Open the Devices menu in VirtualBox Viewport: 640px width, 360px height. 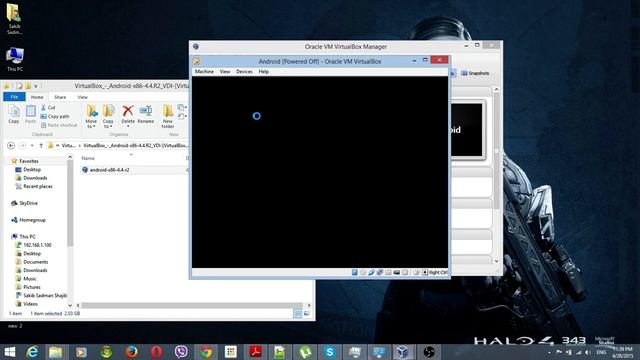click(244, 71)
